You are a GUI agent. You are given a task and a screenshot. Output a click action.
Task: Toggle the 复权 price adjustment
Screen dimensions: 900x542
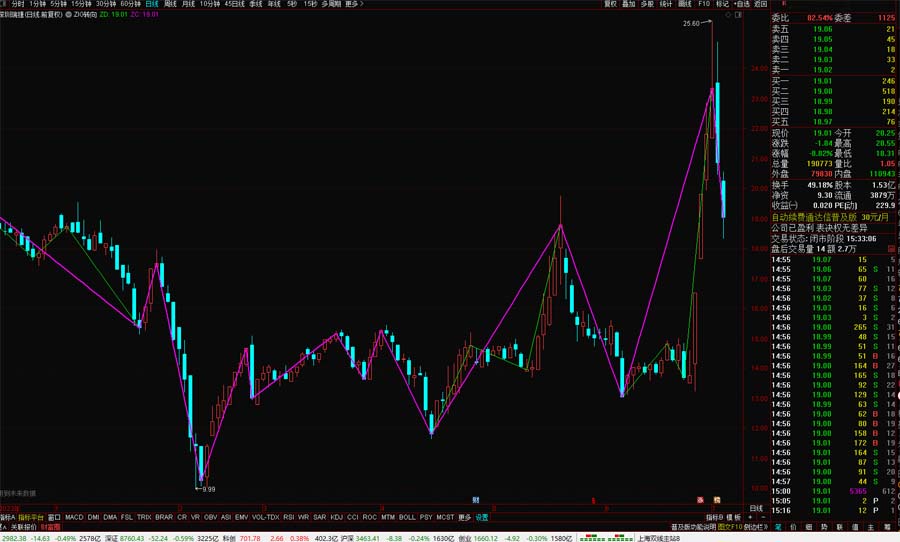tap(610, 4)
